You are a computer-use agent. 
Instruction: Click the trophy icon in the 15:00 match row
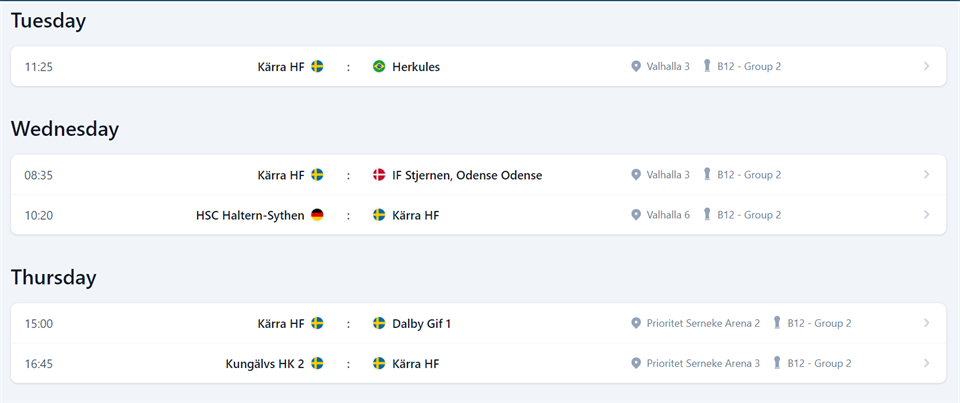pyautogui.click(x=777, y=324)
